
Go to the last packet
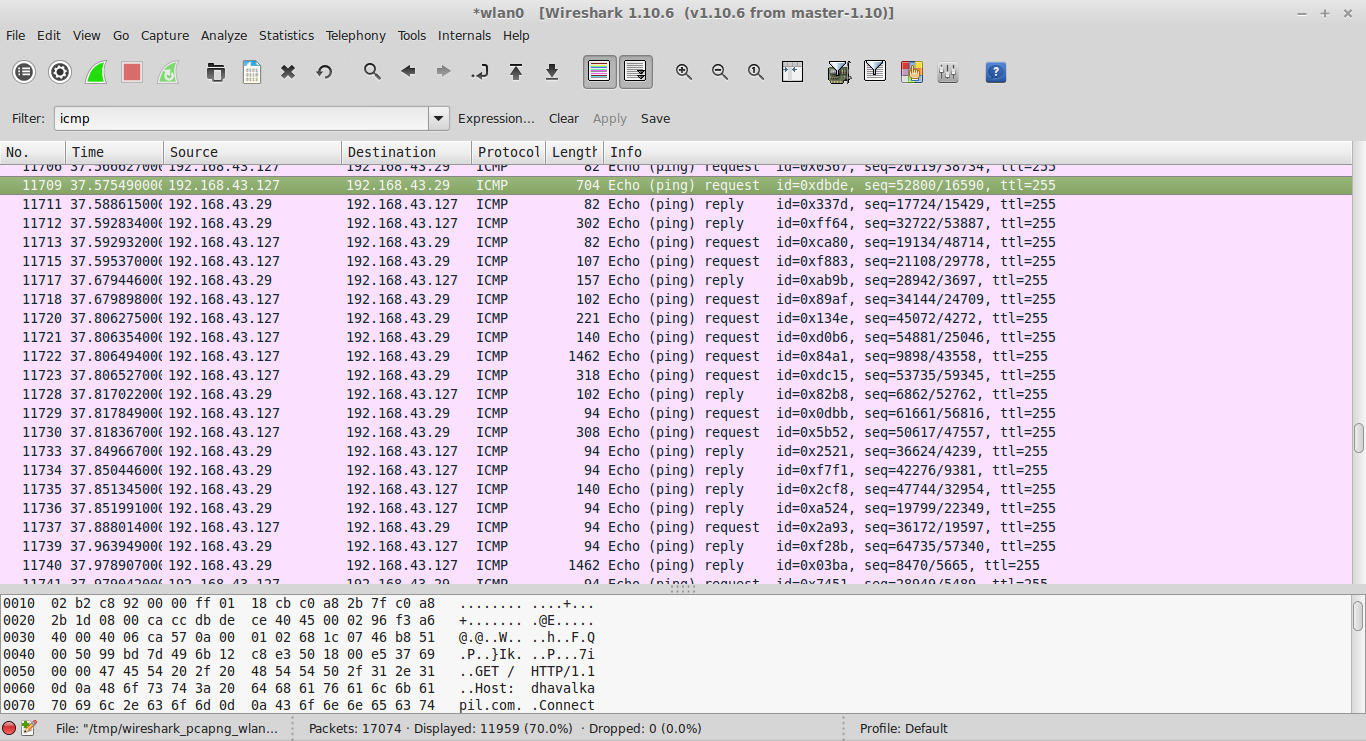552,72
